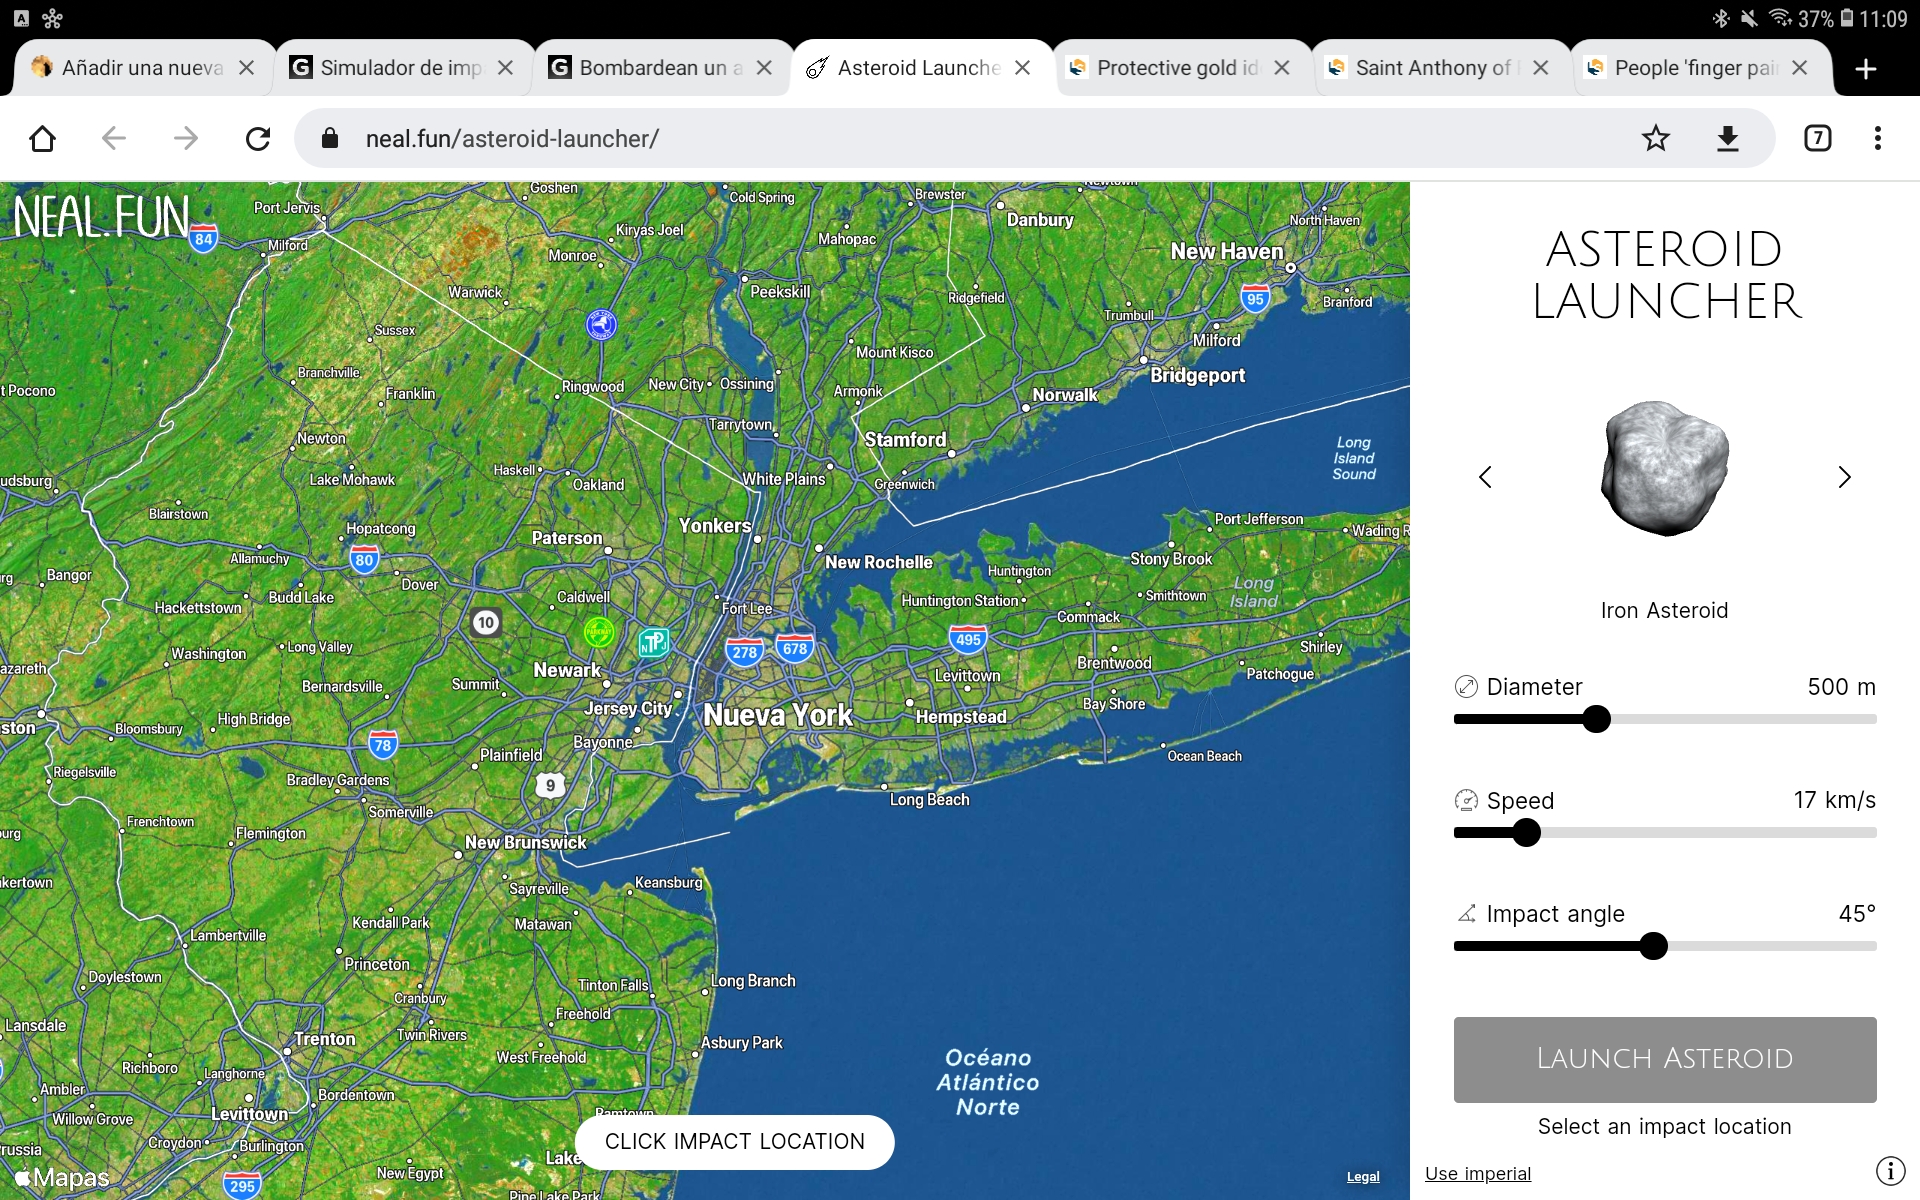
Task: Bookmark page with star icon
Action: 1656,138
